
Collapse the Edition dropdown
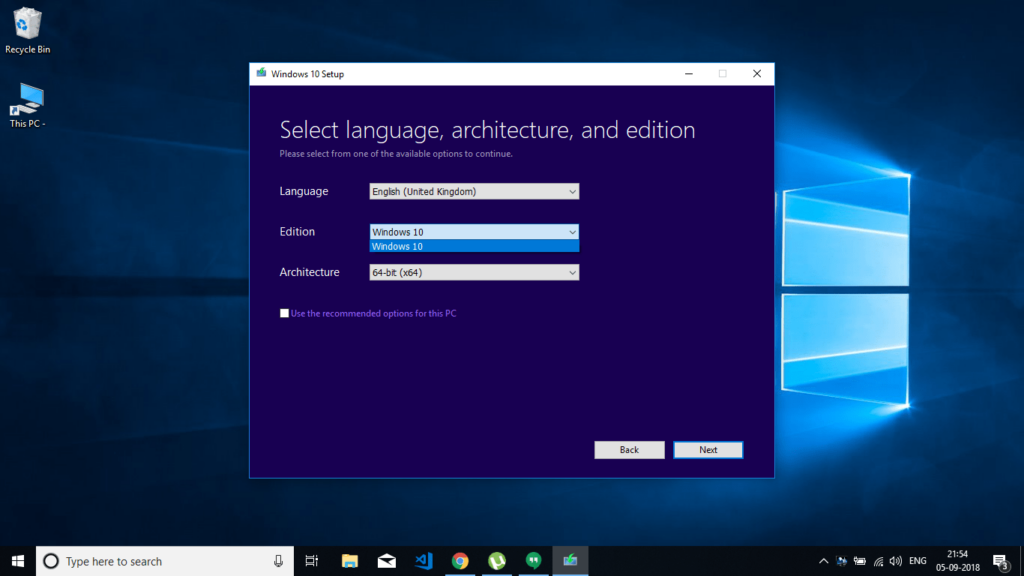(x=474, y=232)
